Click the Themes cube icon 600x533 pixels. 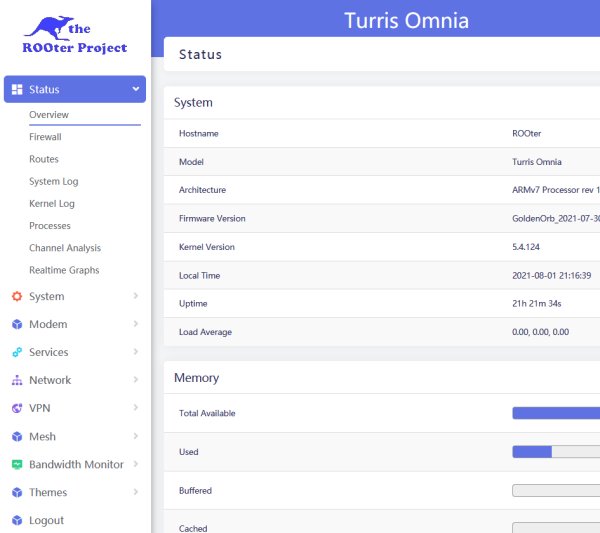coord(17,492)
